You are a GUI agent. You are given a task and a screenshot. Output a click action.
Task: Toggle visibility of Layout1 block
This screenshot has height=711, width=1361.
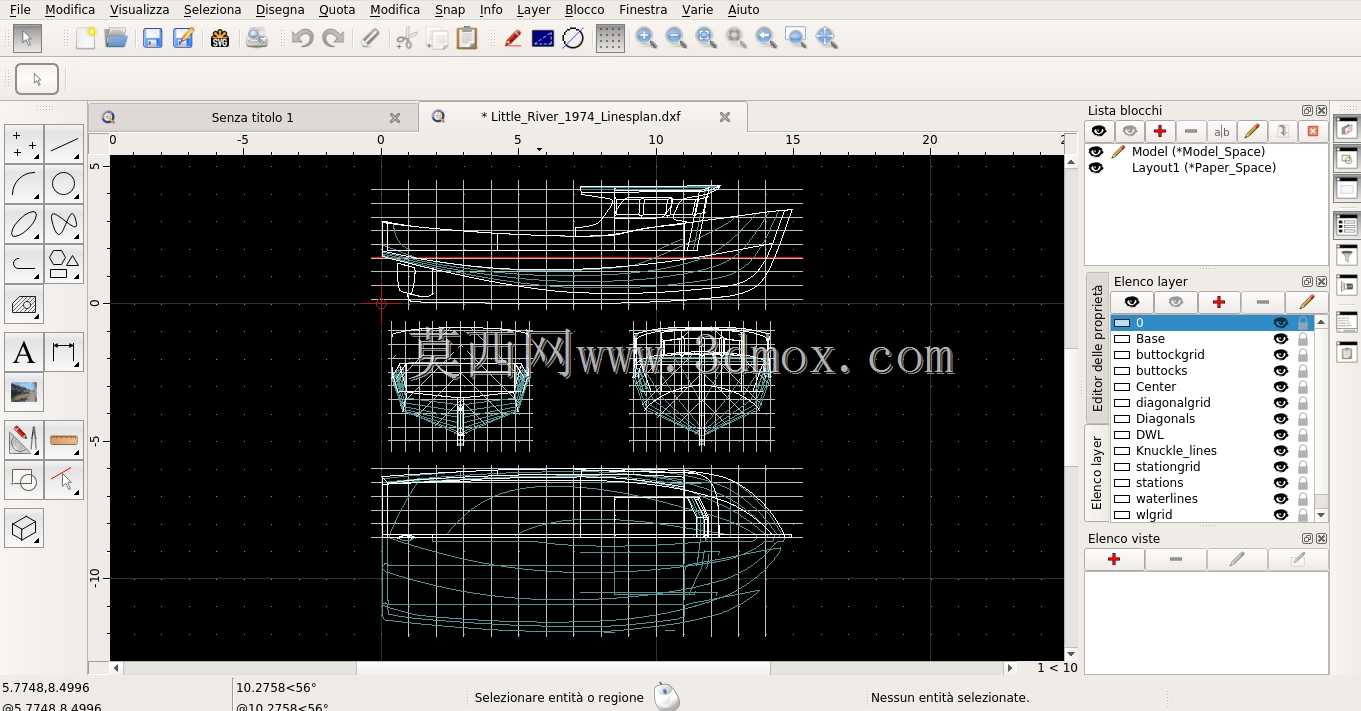tap(1096, 168)
